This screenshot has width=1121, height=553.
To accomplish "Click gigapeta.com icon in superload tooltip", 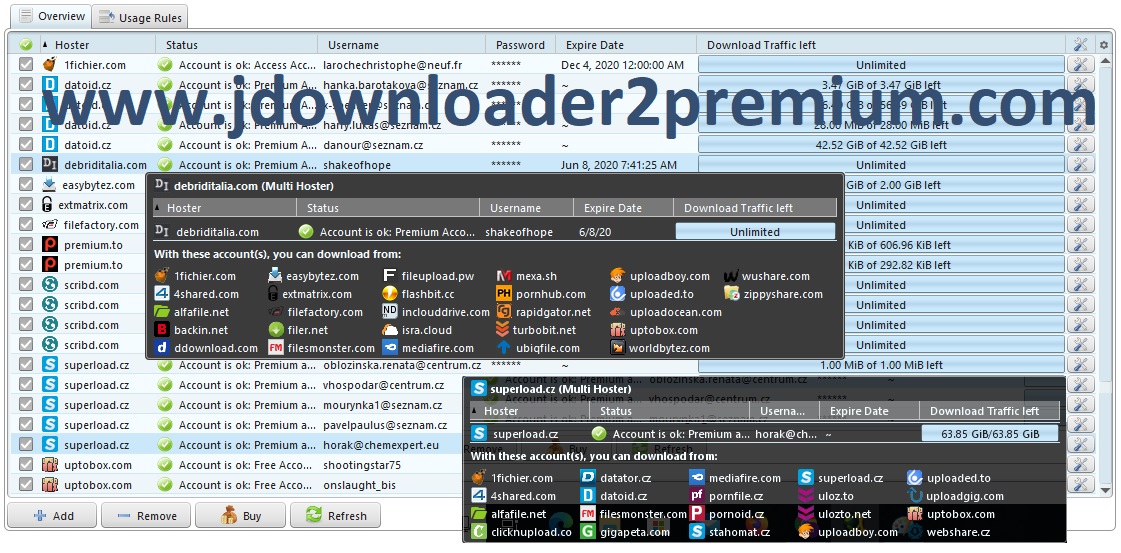I will pos(588,532).
